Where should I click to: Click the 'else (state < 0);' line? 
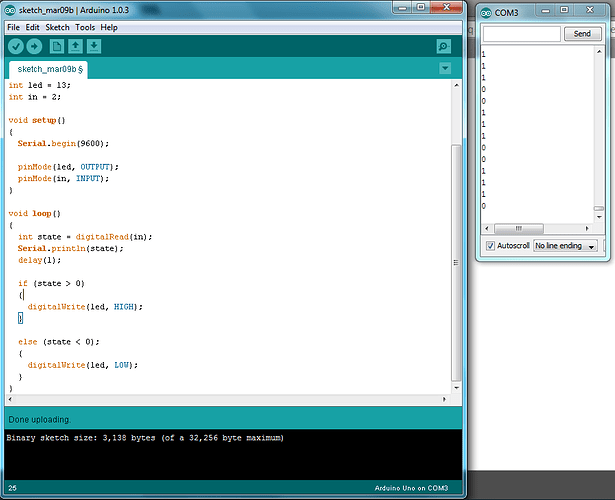point(58,342)
